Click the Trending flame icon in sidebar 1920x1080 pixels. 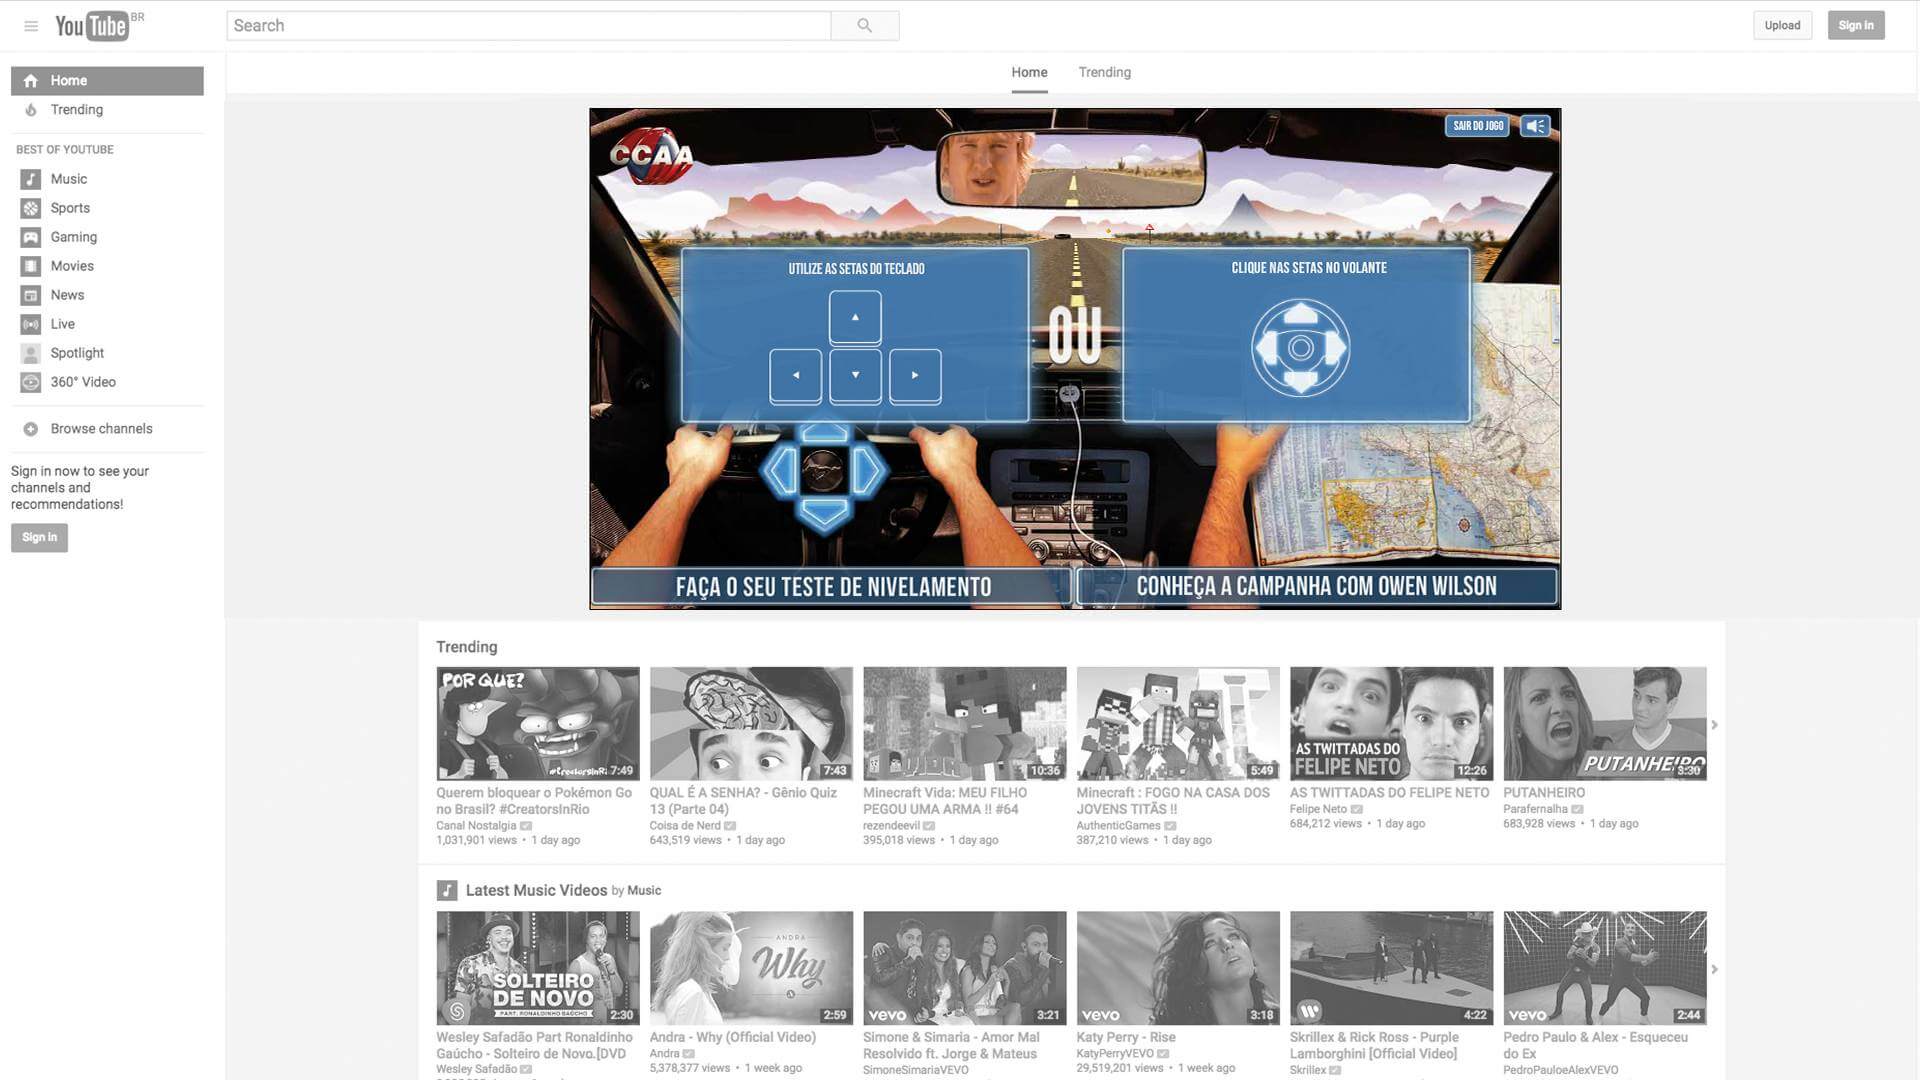tap(31, 110)
